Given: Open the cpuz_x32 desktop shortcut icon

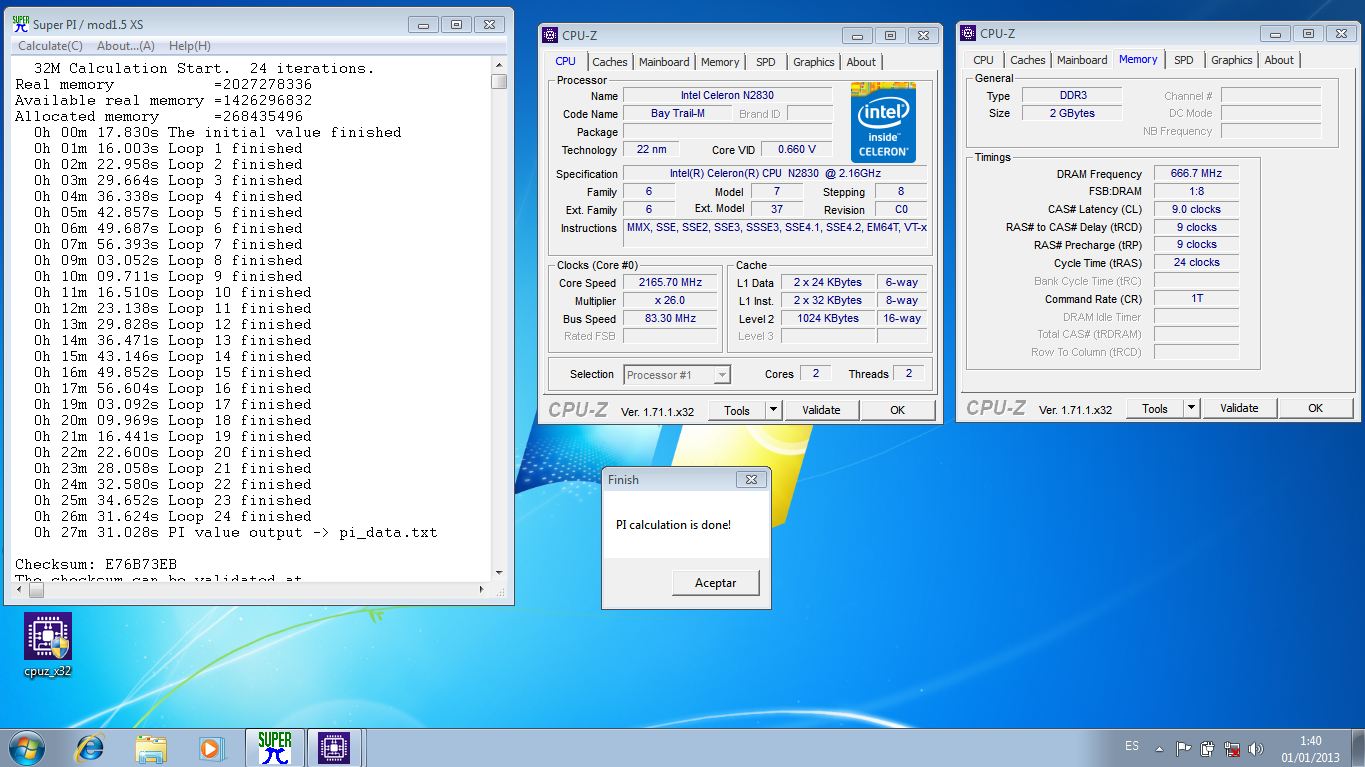Looking at the screenshot, I should coord(48,645).
